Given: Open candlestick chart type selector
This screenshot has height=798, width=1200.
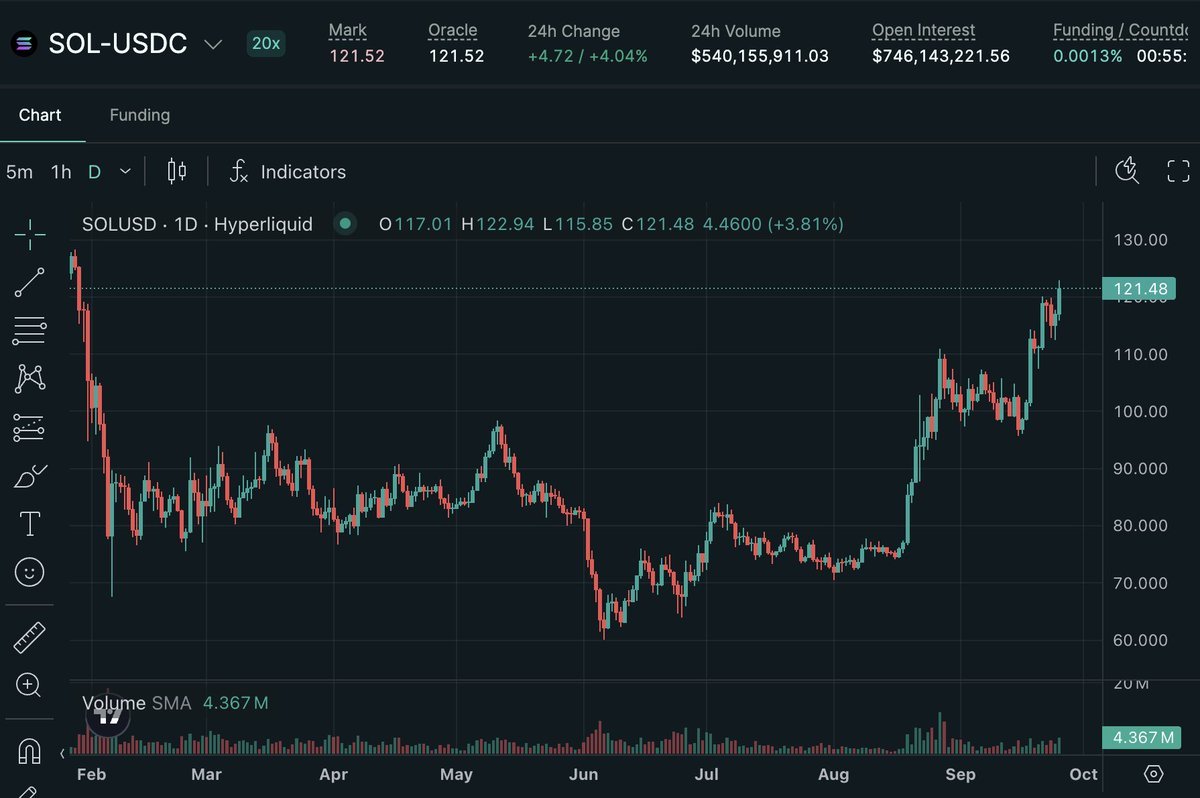Looking at the screenshot, I should pos(177,172).
